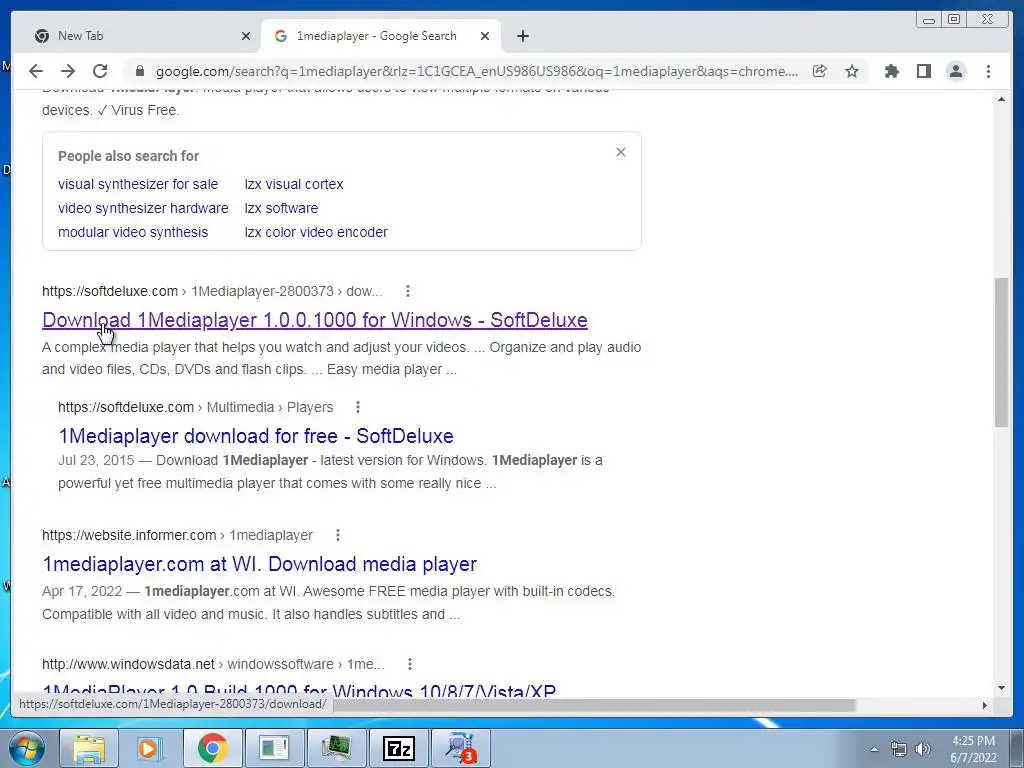Click the horizontal scroll right arrow
Image resolution: width=1024 pixels, height=768 pixels.
pyautogui.click(x=985, y=705)
